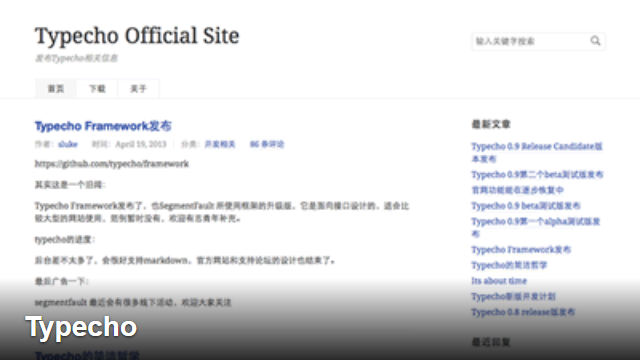Image resolution: width=640 pixels, height=360 pixels.
Task: Open the post's comments count link
Action: [x=267, y=144]
